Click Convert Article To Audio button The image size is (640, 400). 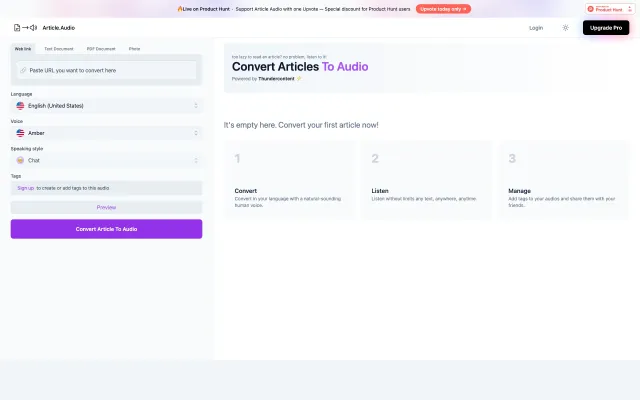click(x=106, y=229)
